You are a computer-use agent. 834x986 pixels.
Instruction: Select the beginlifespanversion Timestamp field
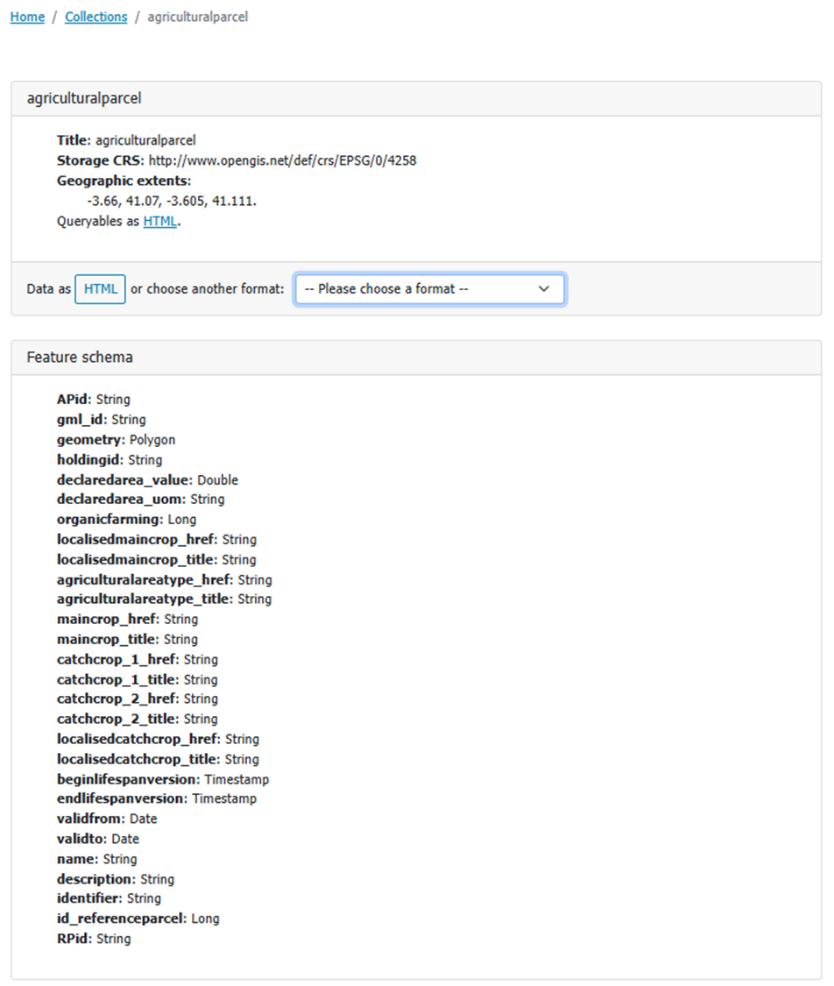(162, 779)
